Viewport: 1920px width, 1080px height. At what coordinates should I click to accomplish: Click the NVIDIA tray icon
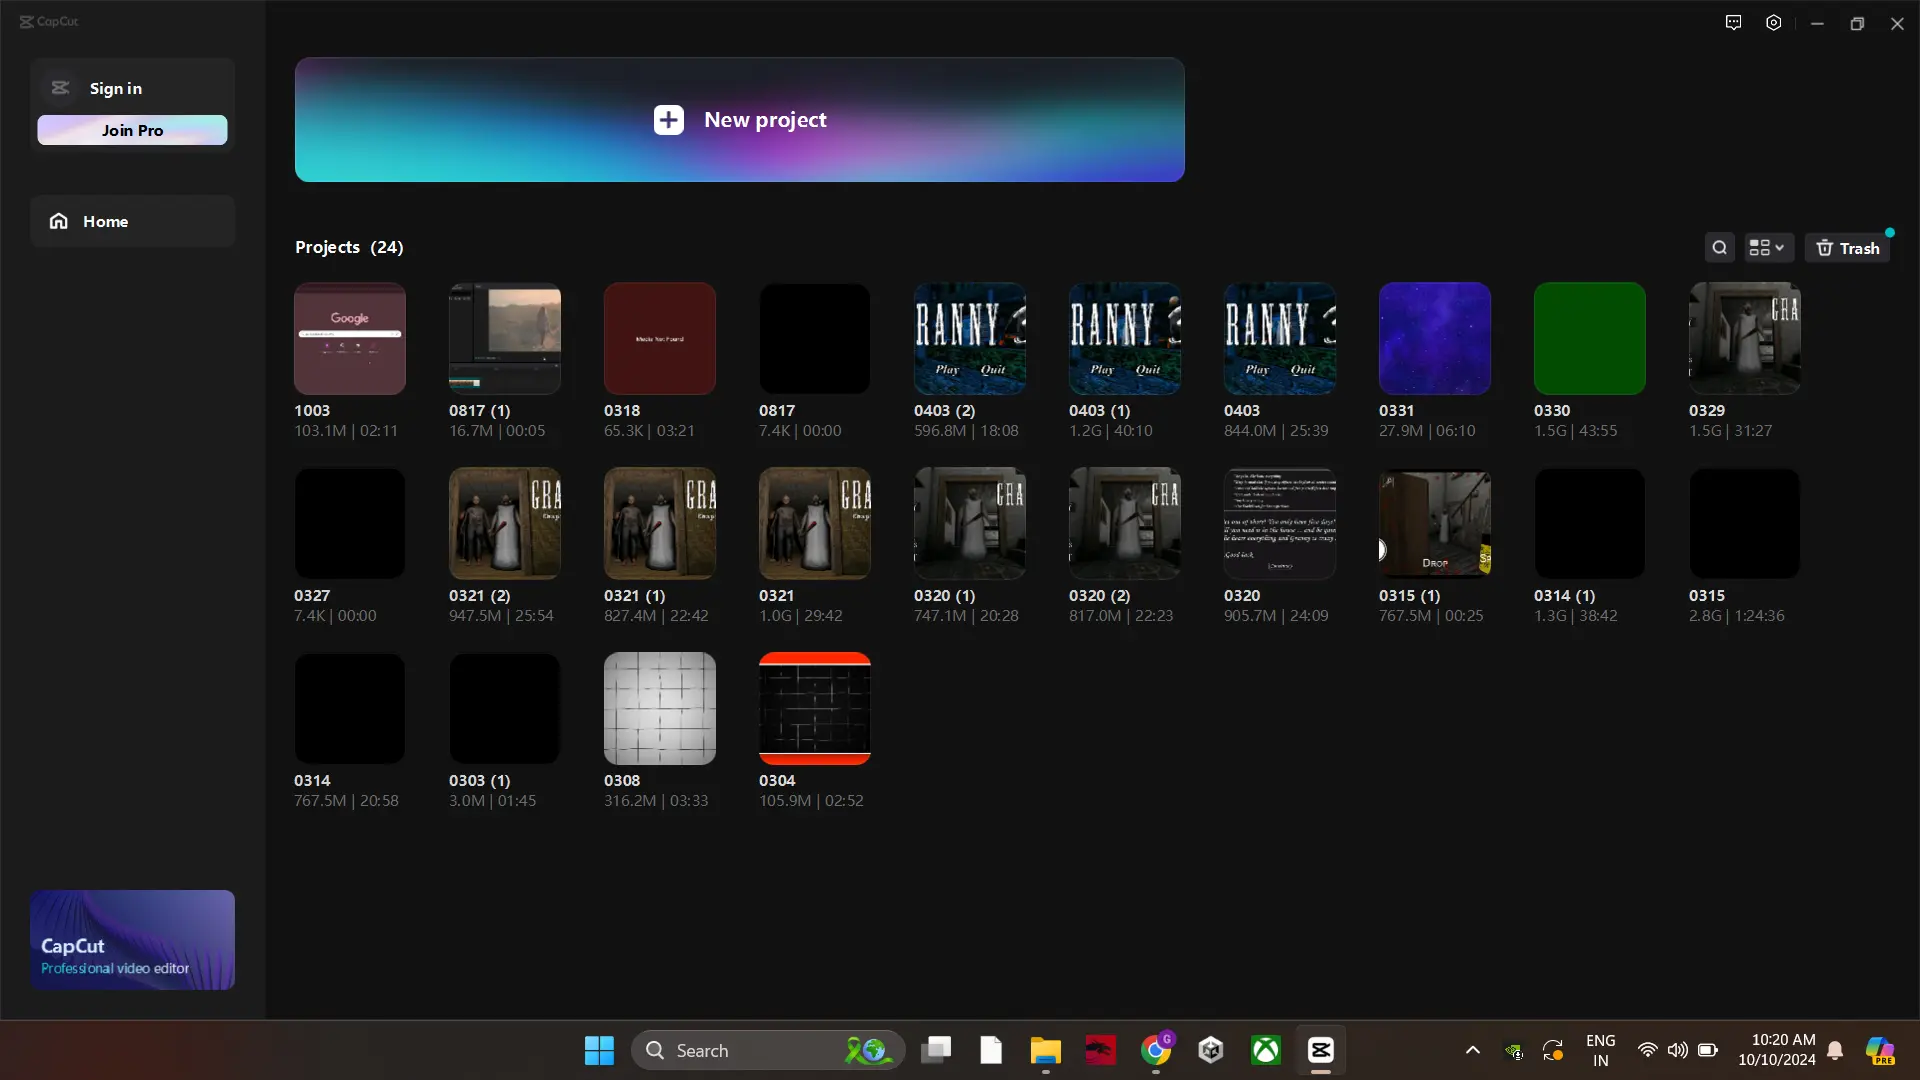click(x=1514, y=1050)
